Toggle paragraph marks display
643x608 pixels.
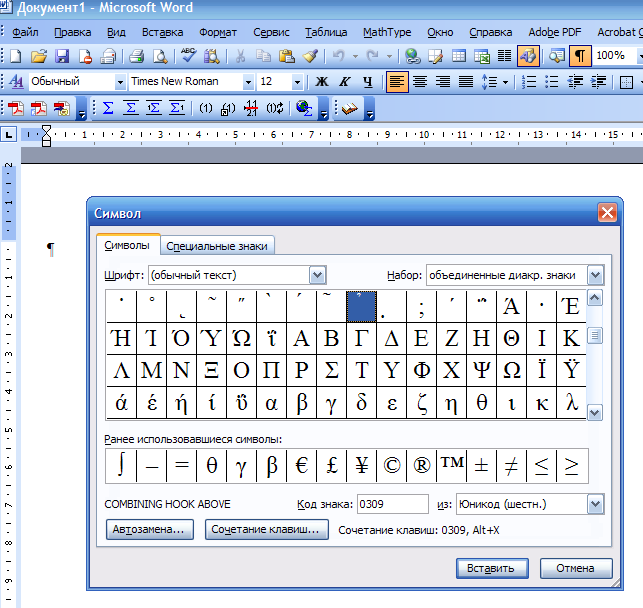pyautogui.click(x=580, y=56)
